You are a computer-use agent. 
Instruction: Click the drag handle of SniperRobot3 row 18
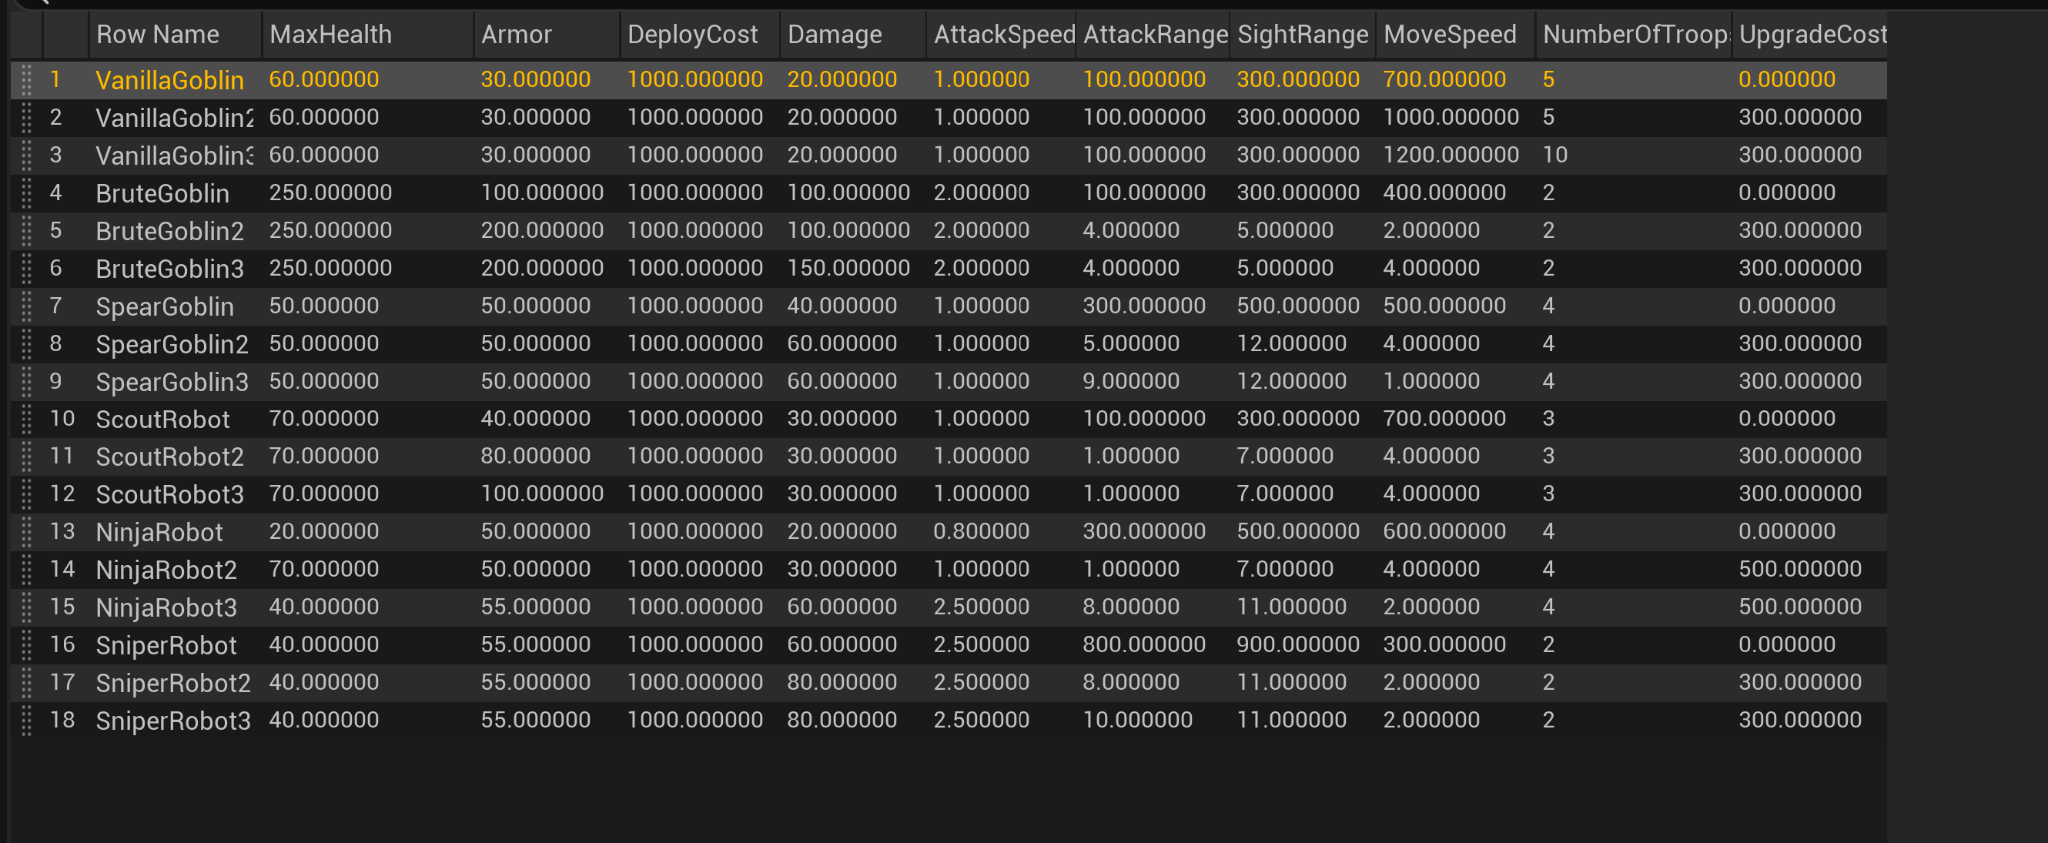[27, 720]
